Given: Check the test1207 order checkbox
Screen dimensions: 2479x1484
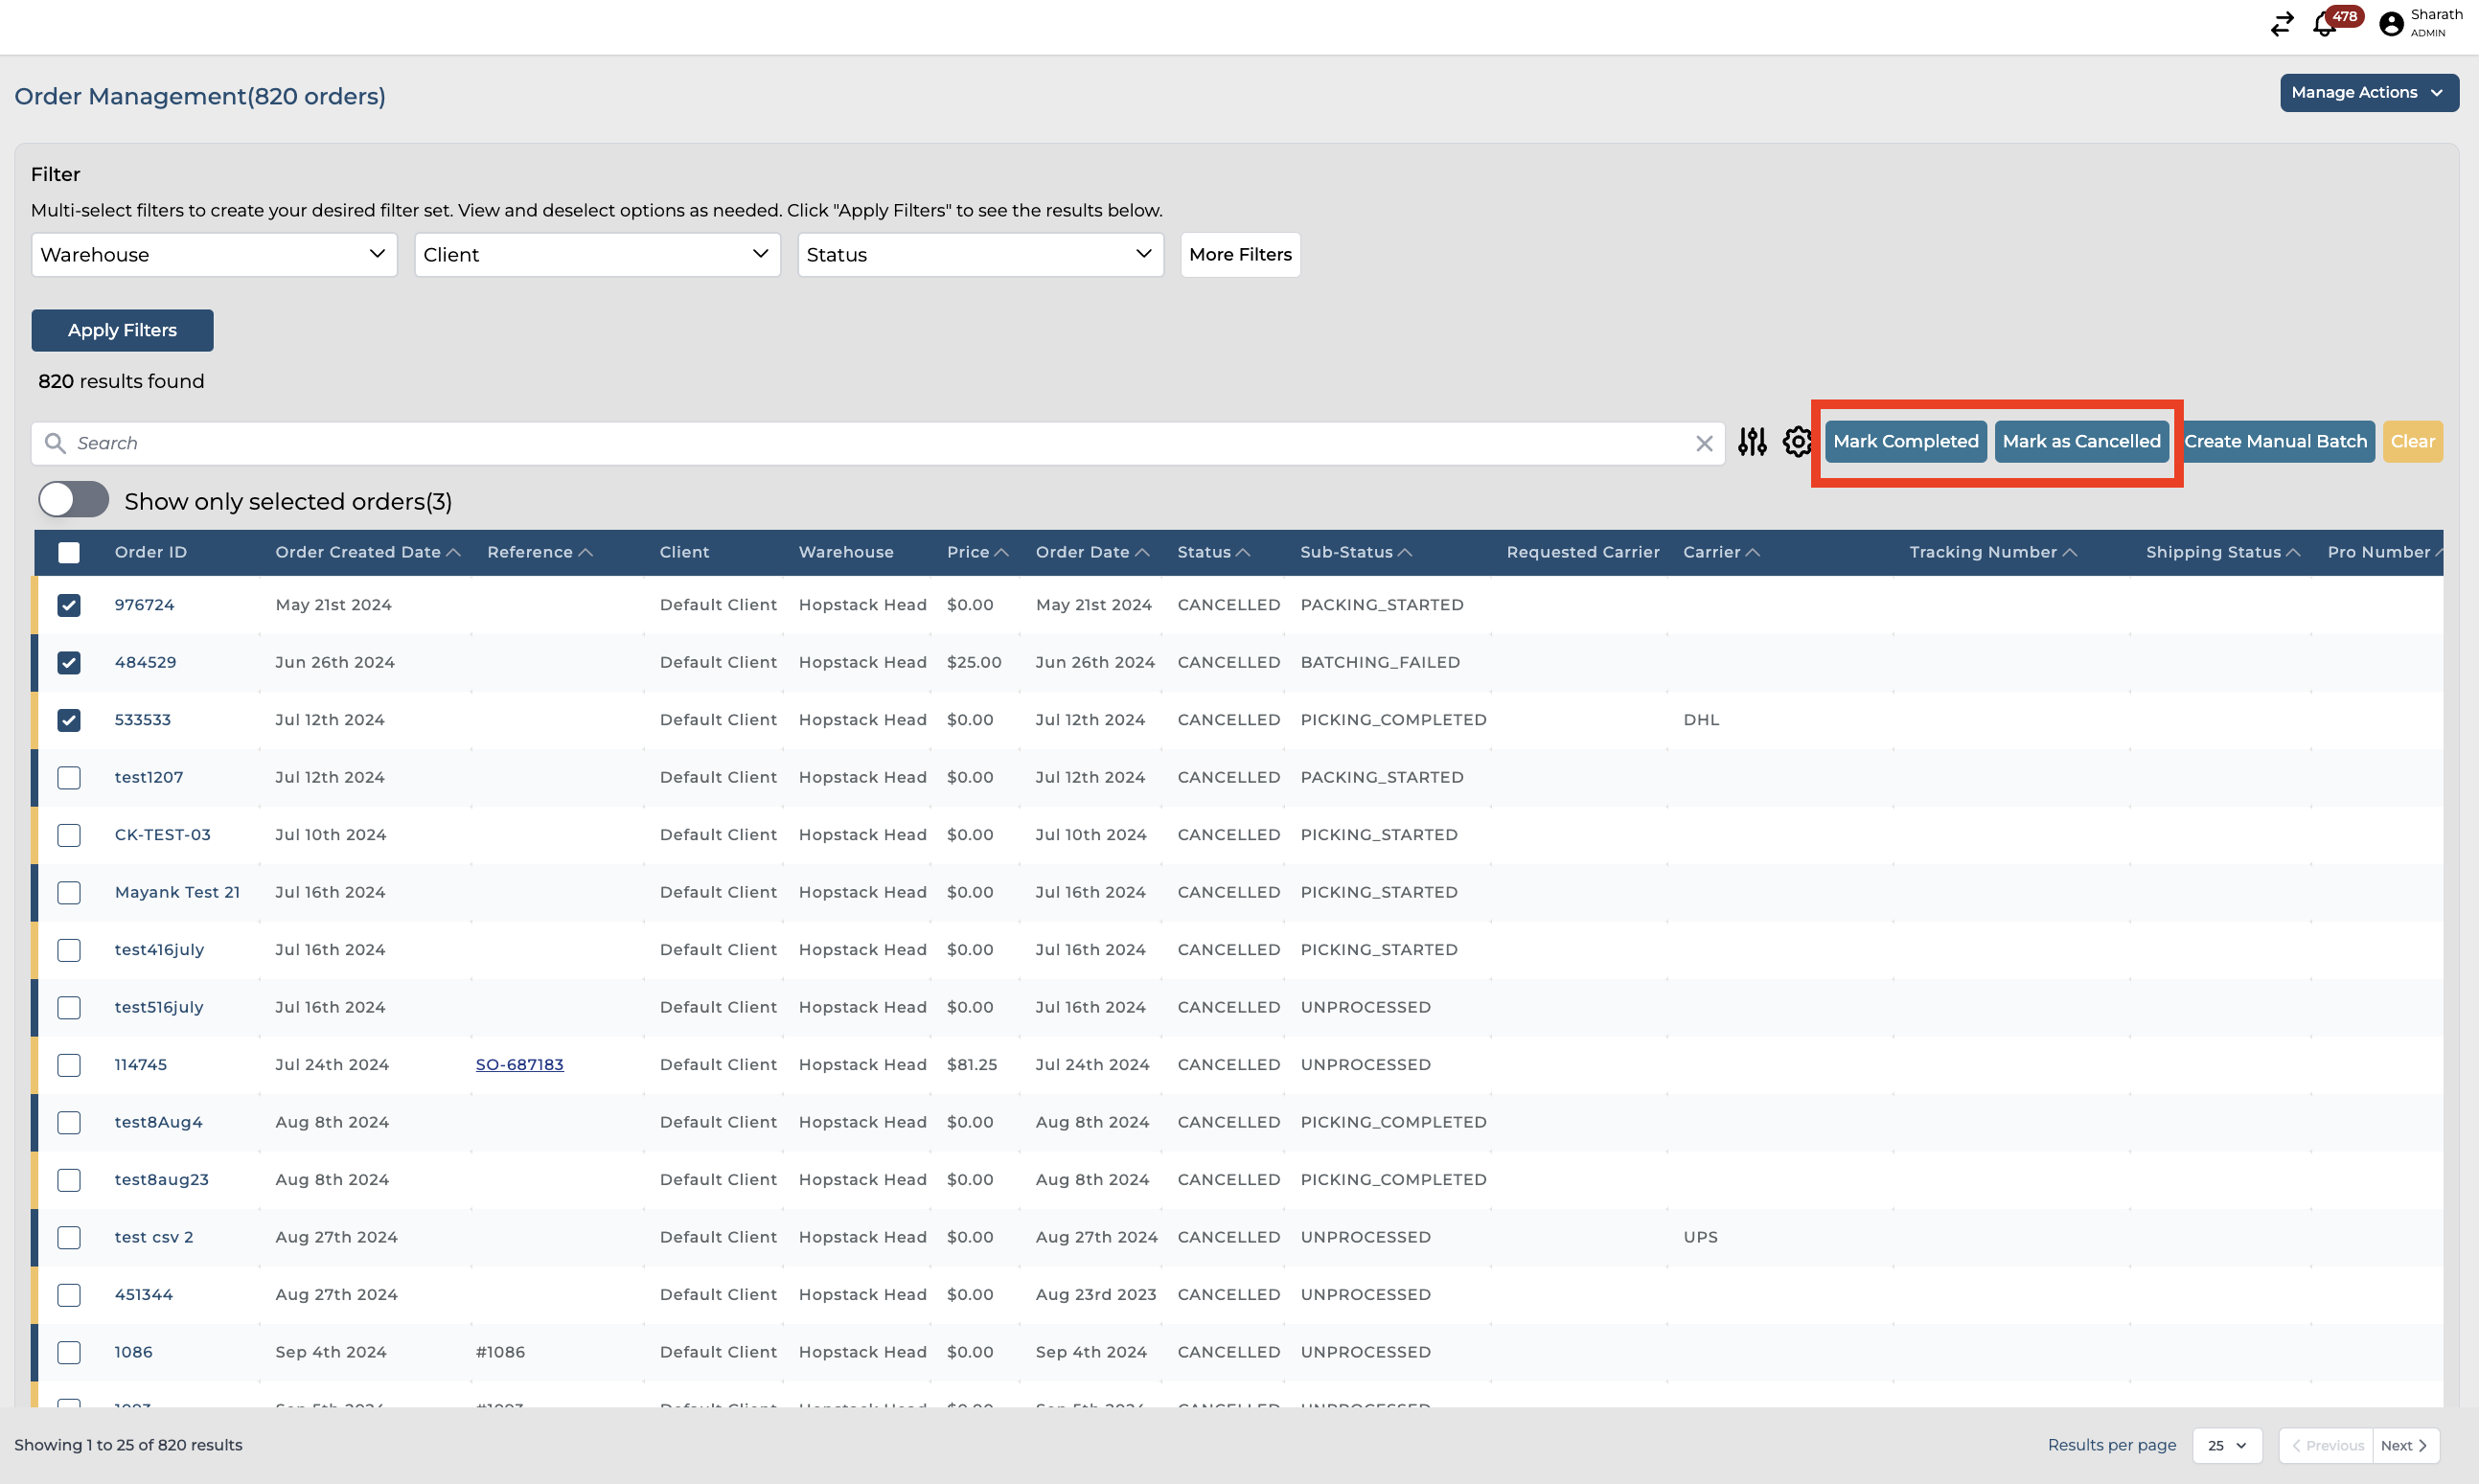Looking at the screenshot, I should [x=69, y=778].
